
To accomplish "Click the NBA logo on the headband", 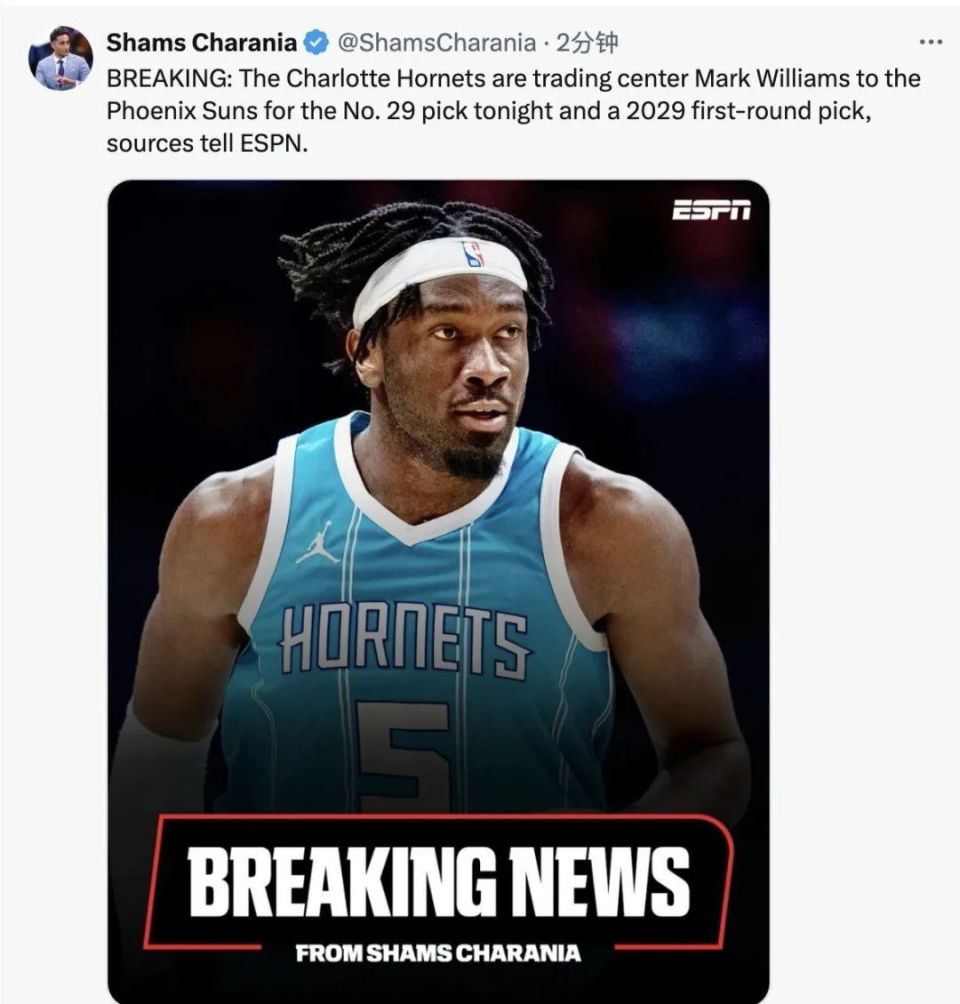I will [x=473, y=254].
